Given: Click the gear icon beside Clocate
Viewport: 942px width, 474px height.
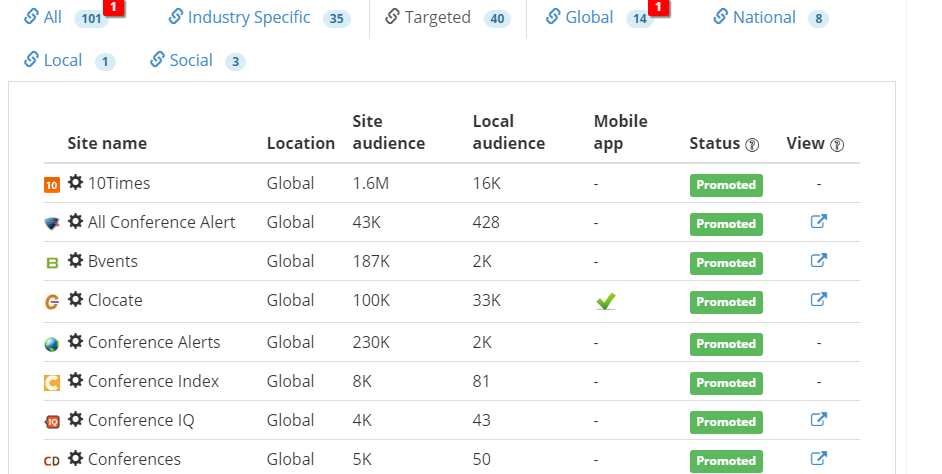Looking at the screenshot, I should point(75,299).
